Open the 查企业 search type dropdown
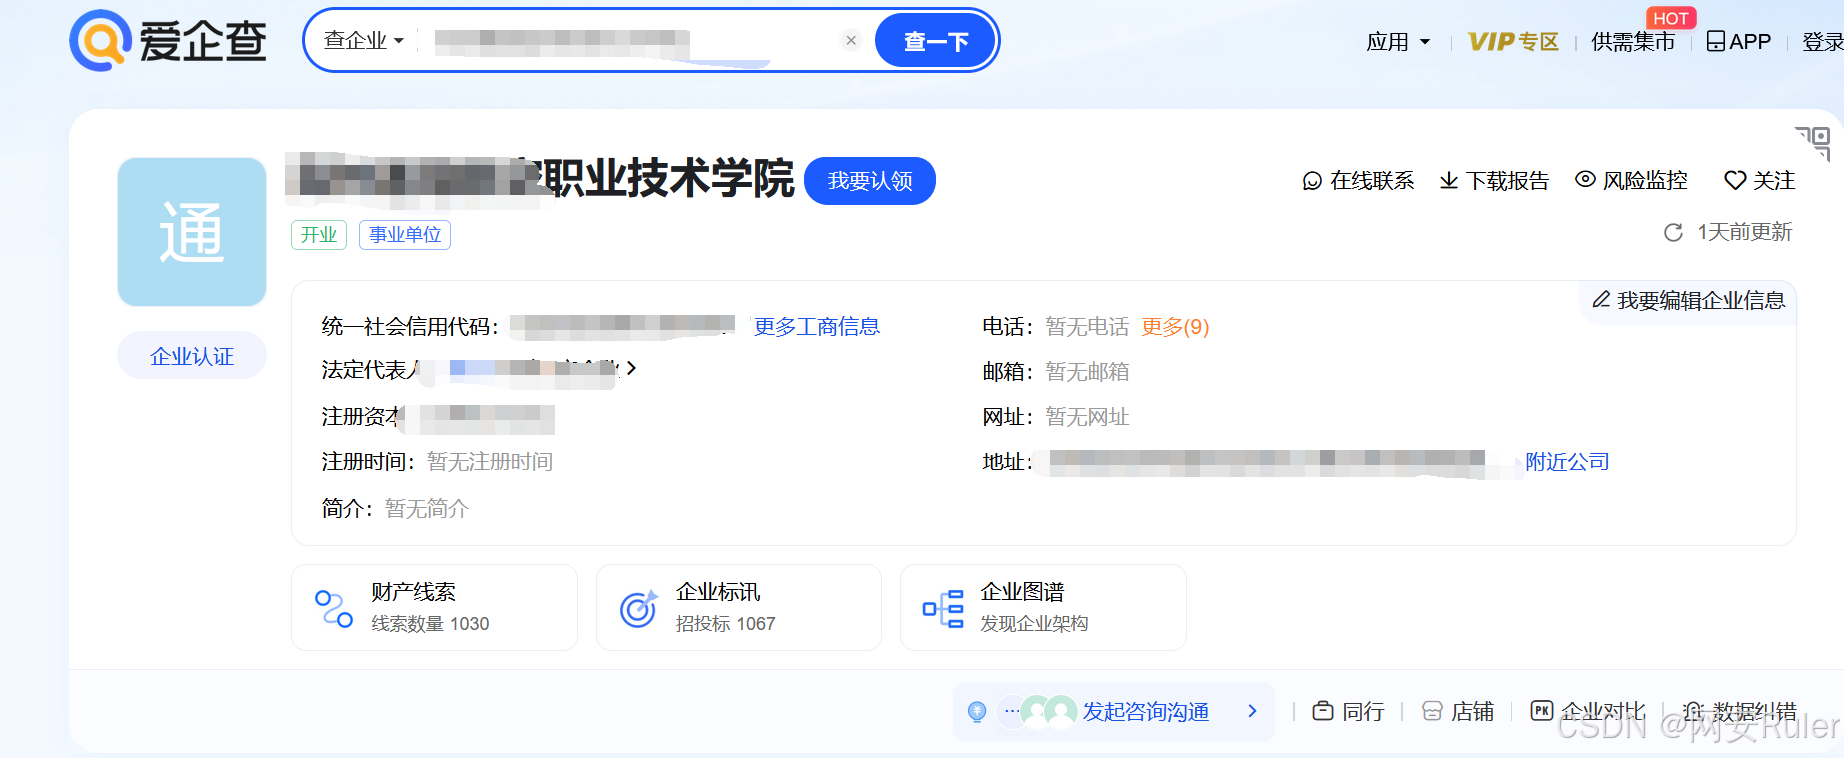Image resolution: width=1844 pixels, height=758 pixels. 364,41
